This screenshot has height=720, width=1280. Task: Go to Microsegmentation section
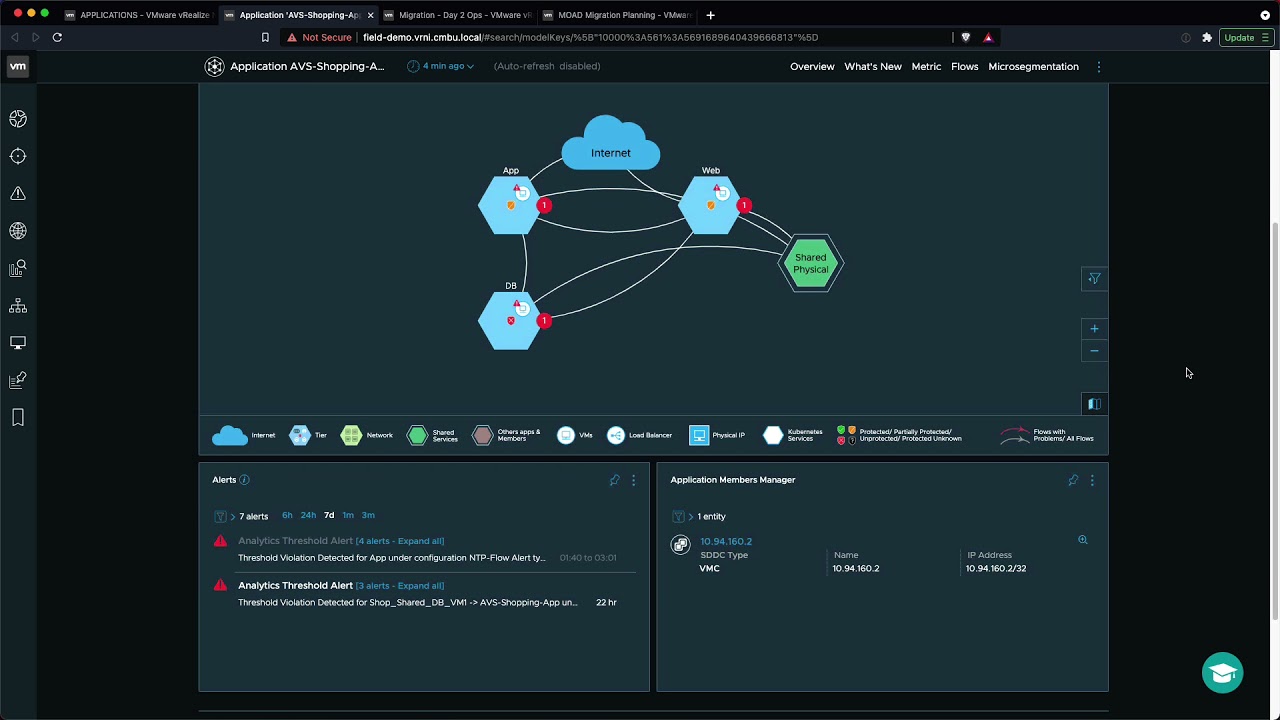point(1033,67)
